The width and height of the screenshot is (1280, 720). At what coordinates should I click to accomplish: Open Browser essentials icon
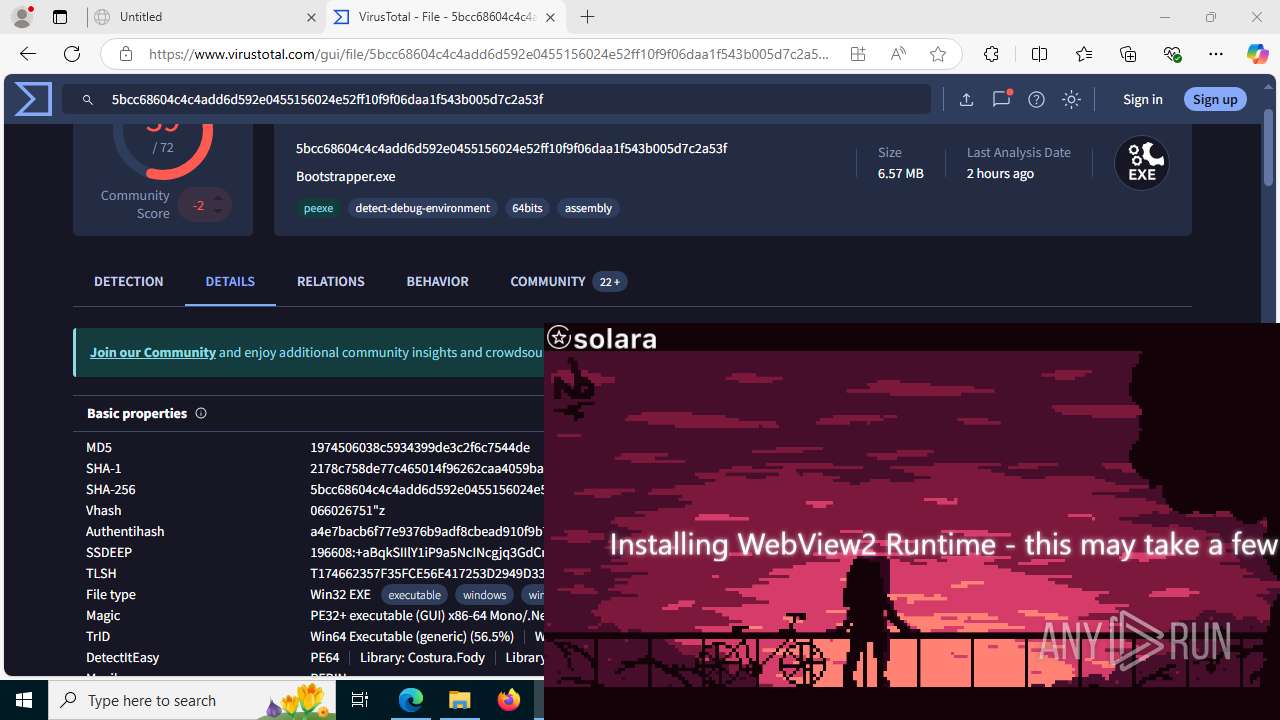pos(1172,54)
